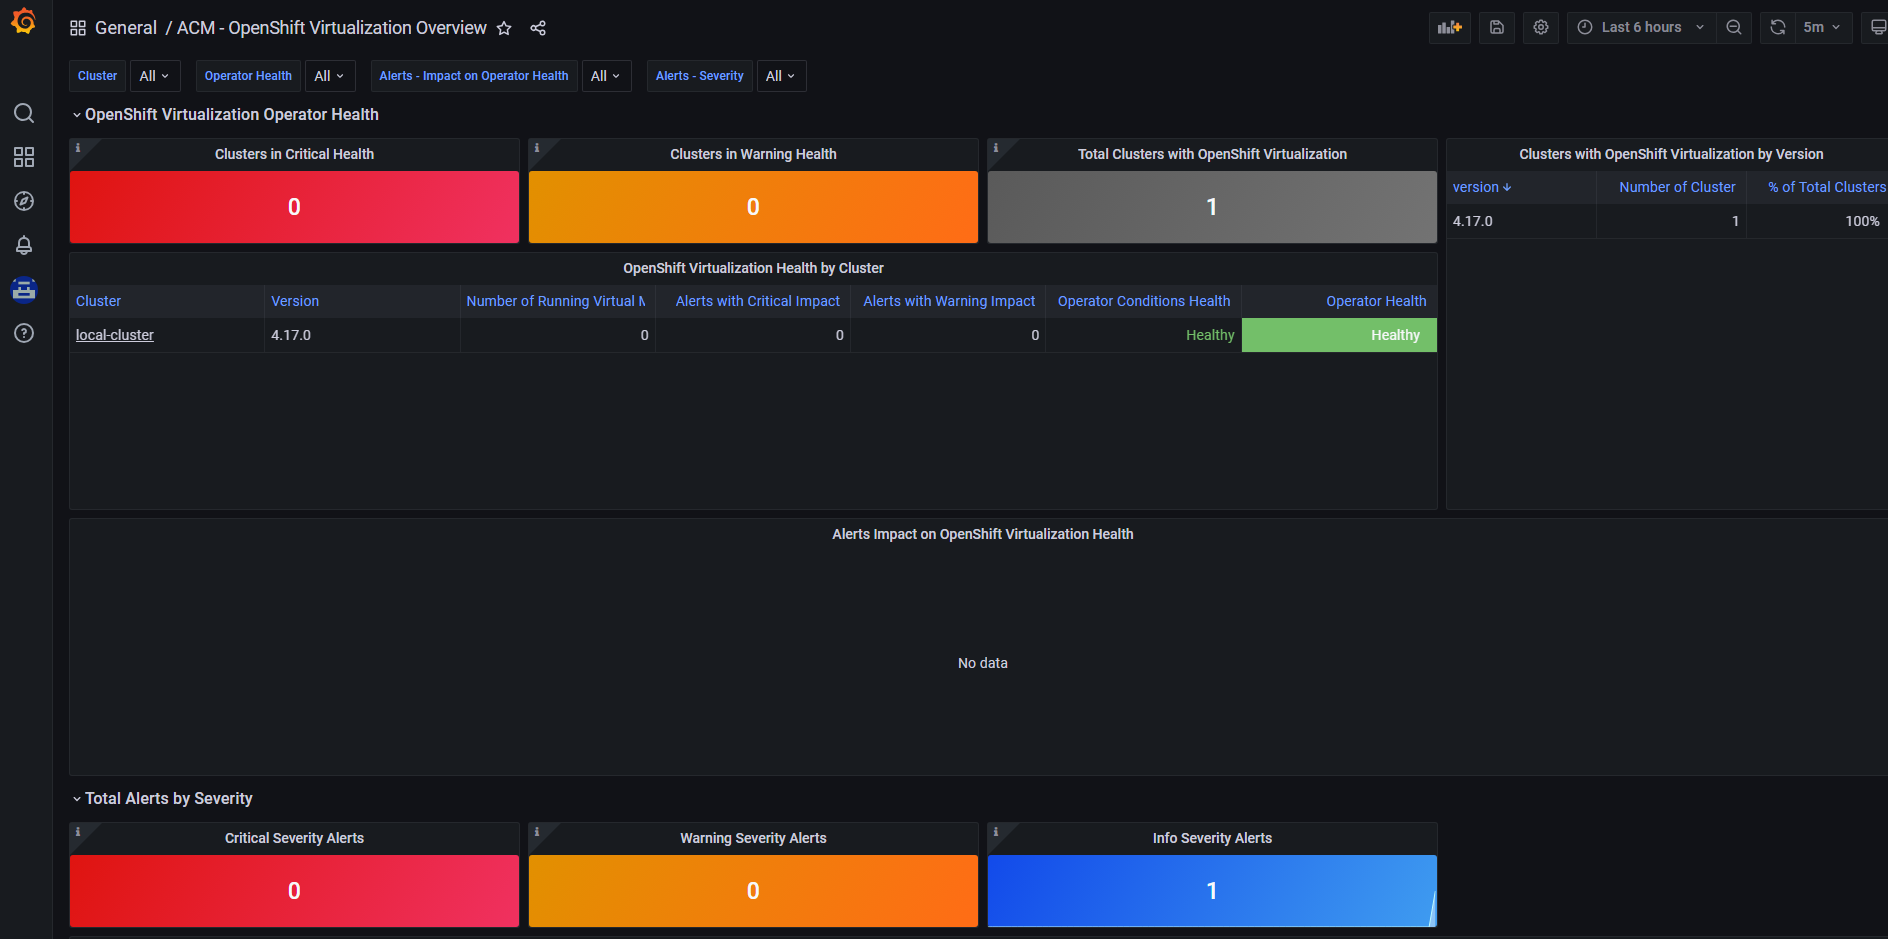Open Clusters in Critical Health panel menu
1888x939 pixels.
coord(294,154)
